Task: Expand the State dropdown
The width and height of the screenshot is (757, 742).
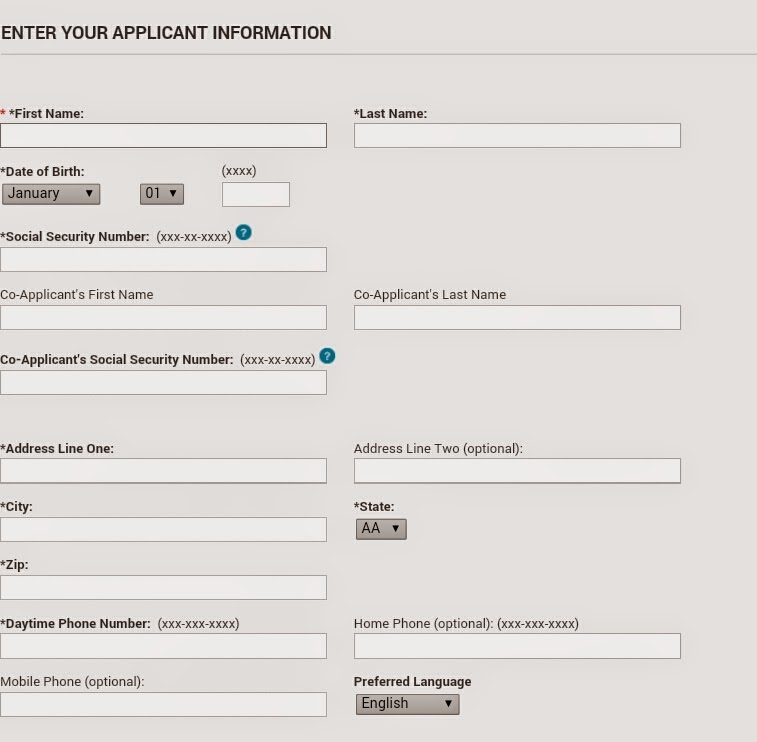Action: coord(381,529)
